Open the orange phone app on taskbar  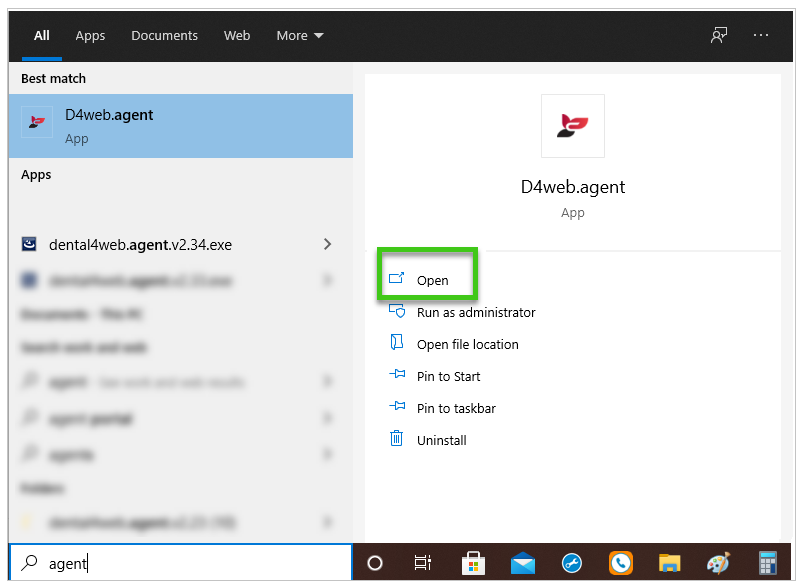(x=621, y=563)
